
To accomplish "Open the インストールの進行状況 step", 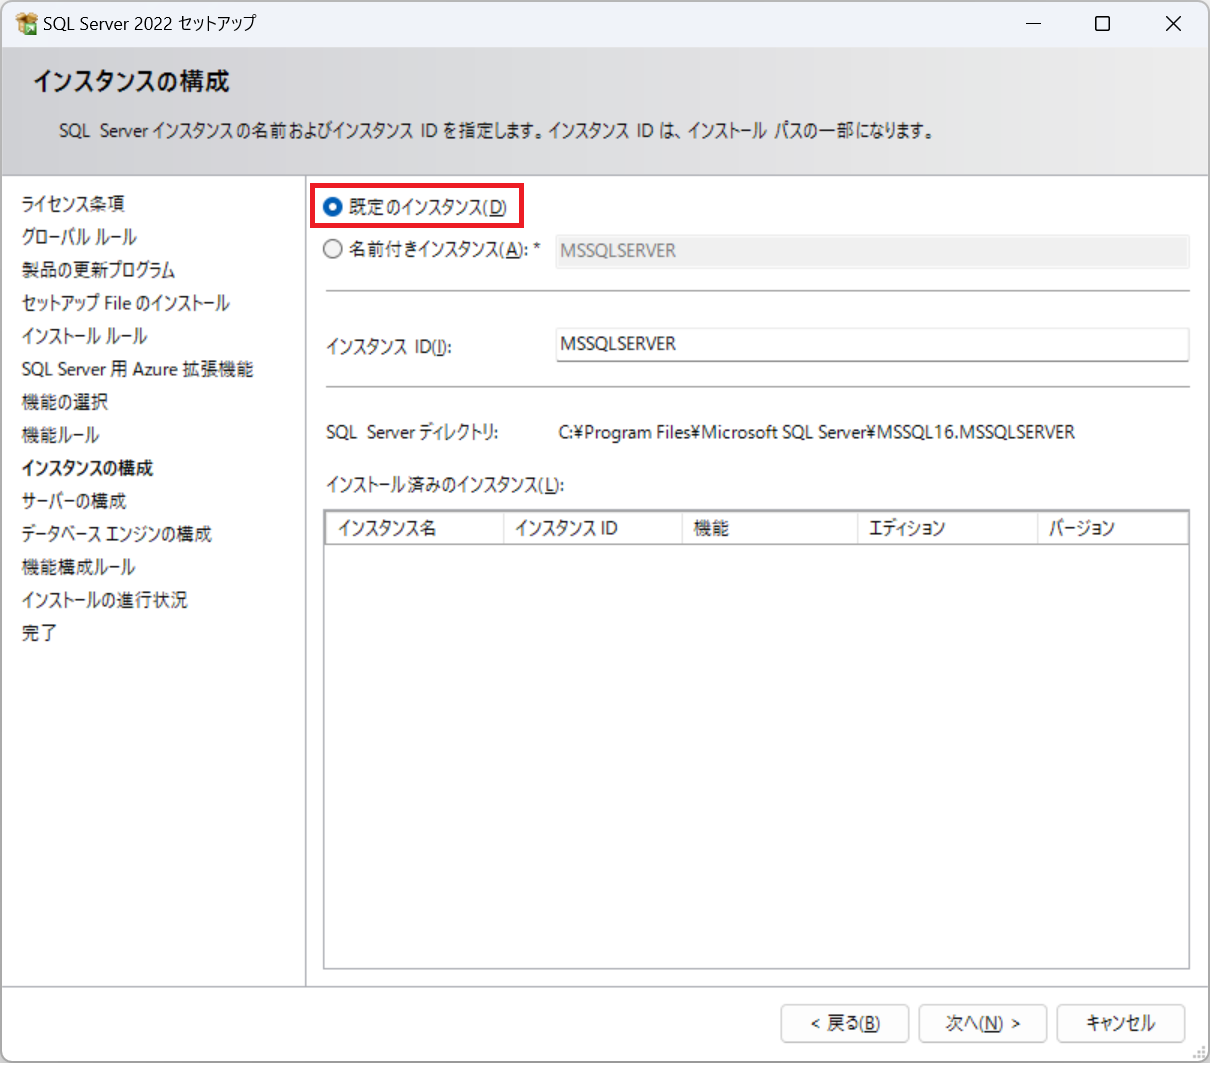I will 104,600.
